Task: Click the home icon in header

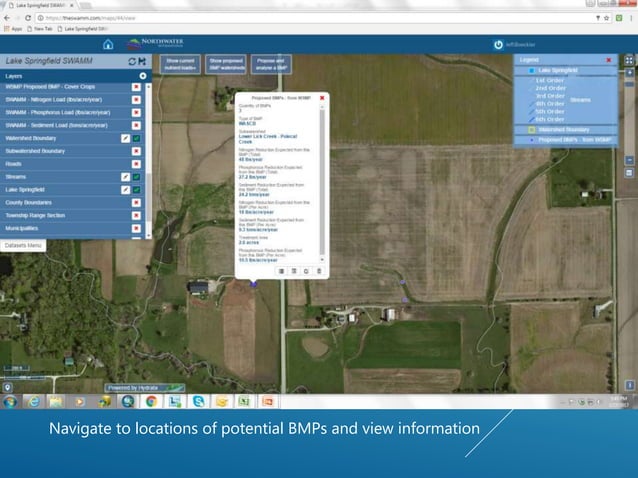Action: coord(108,45)
